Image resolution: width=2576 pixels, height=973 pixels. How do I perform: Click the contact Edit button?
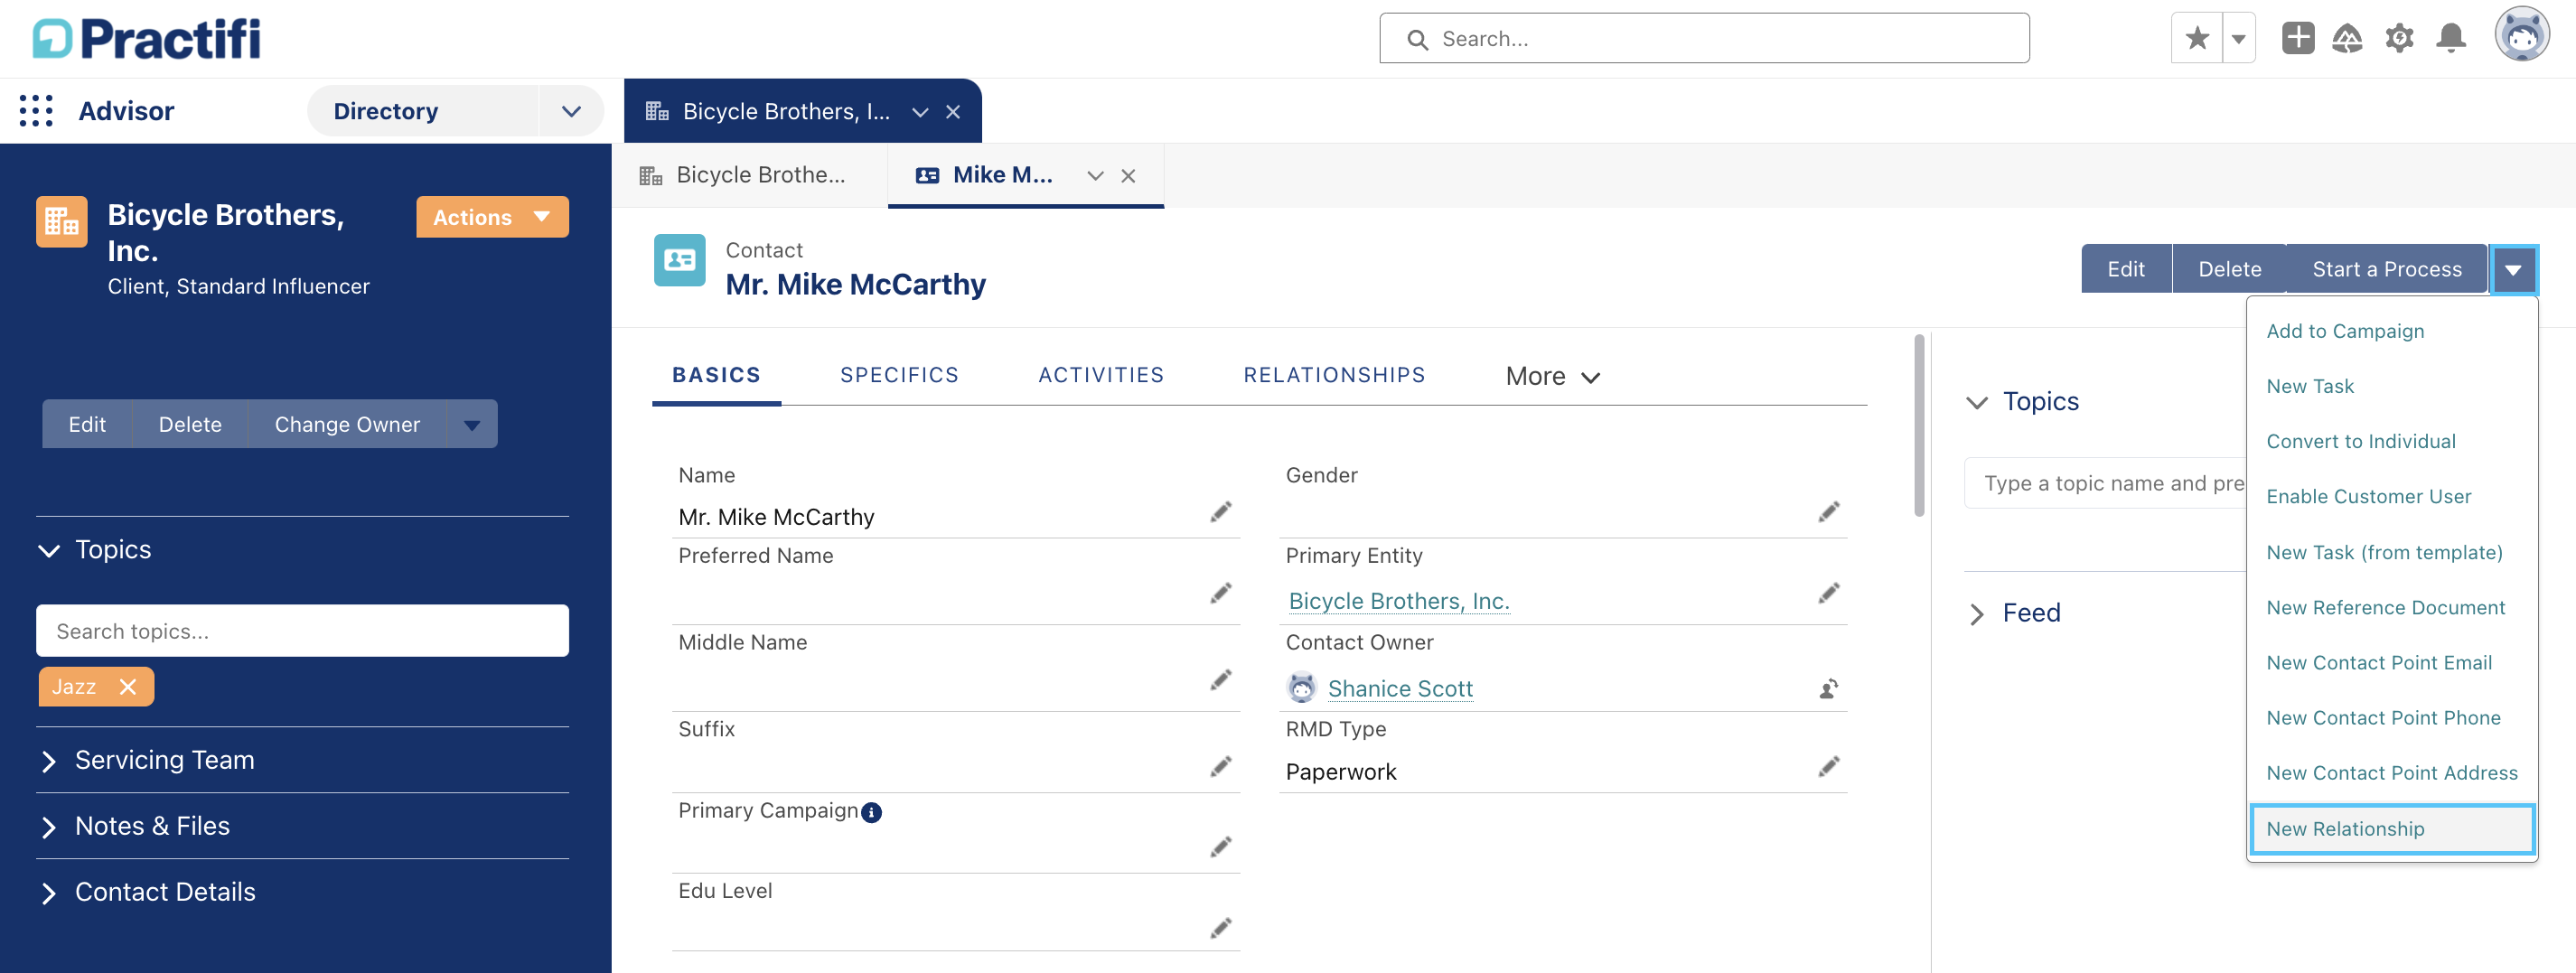tap(2125, 269)
